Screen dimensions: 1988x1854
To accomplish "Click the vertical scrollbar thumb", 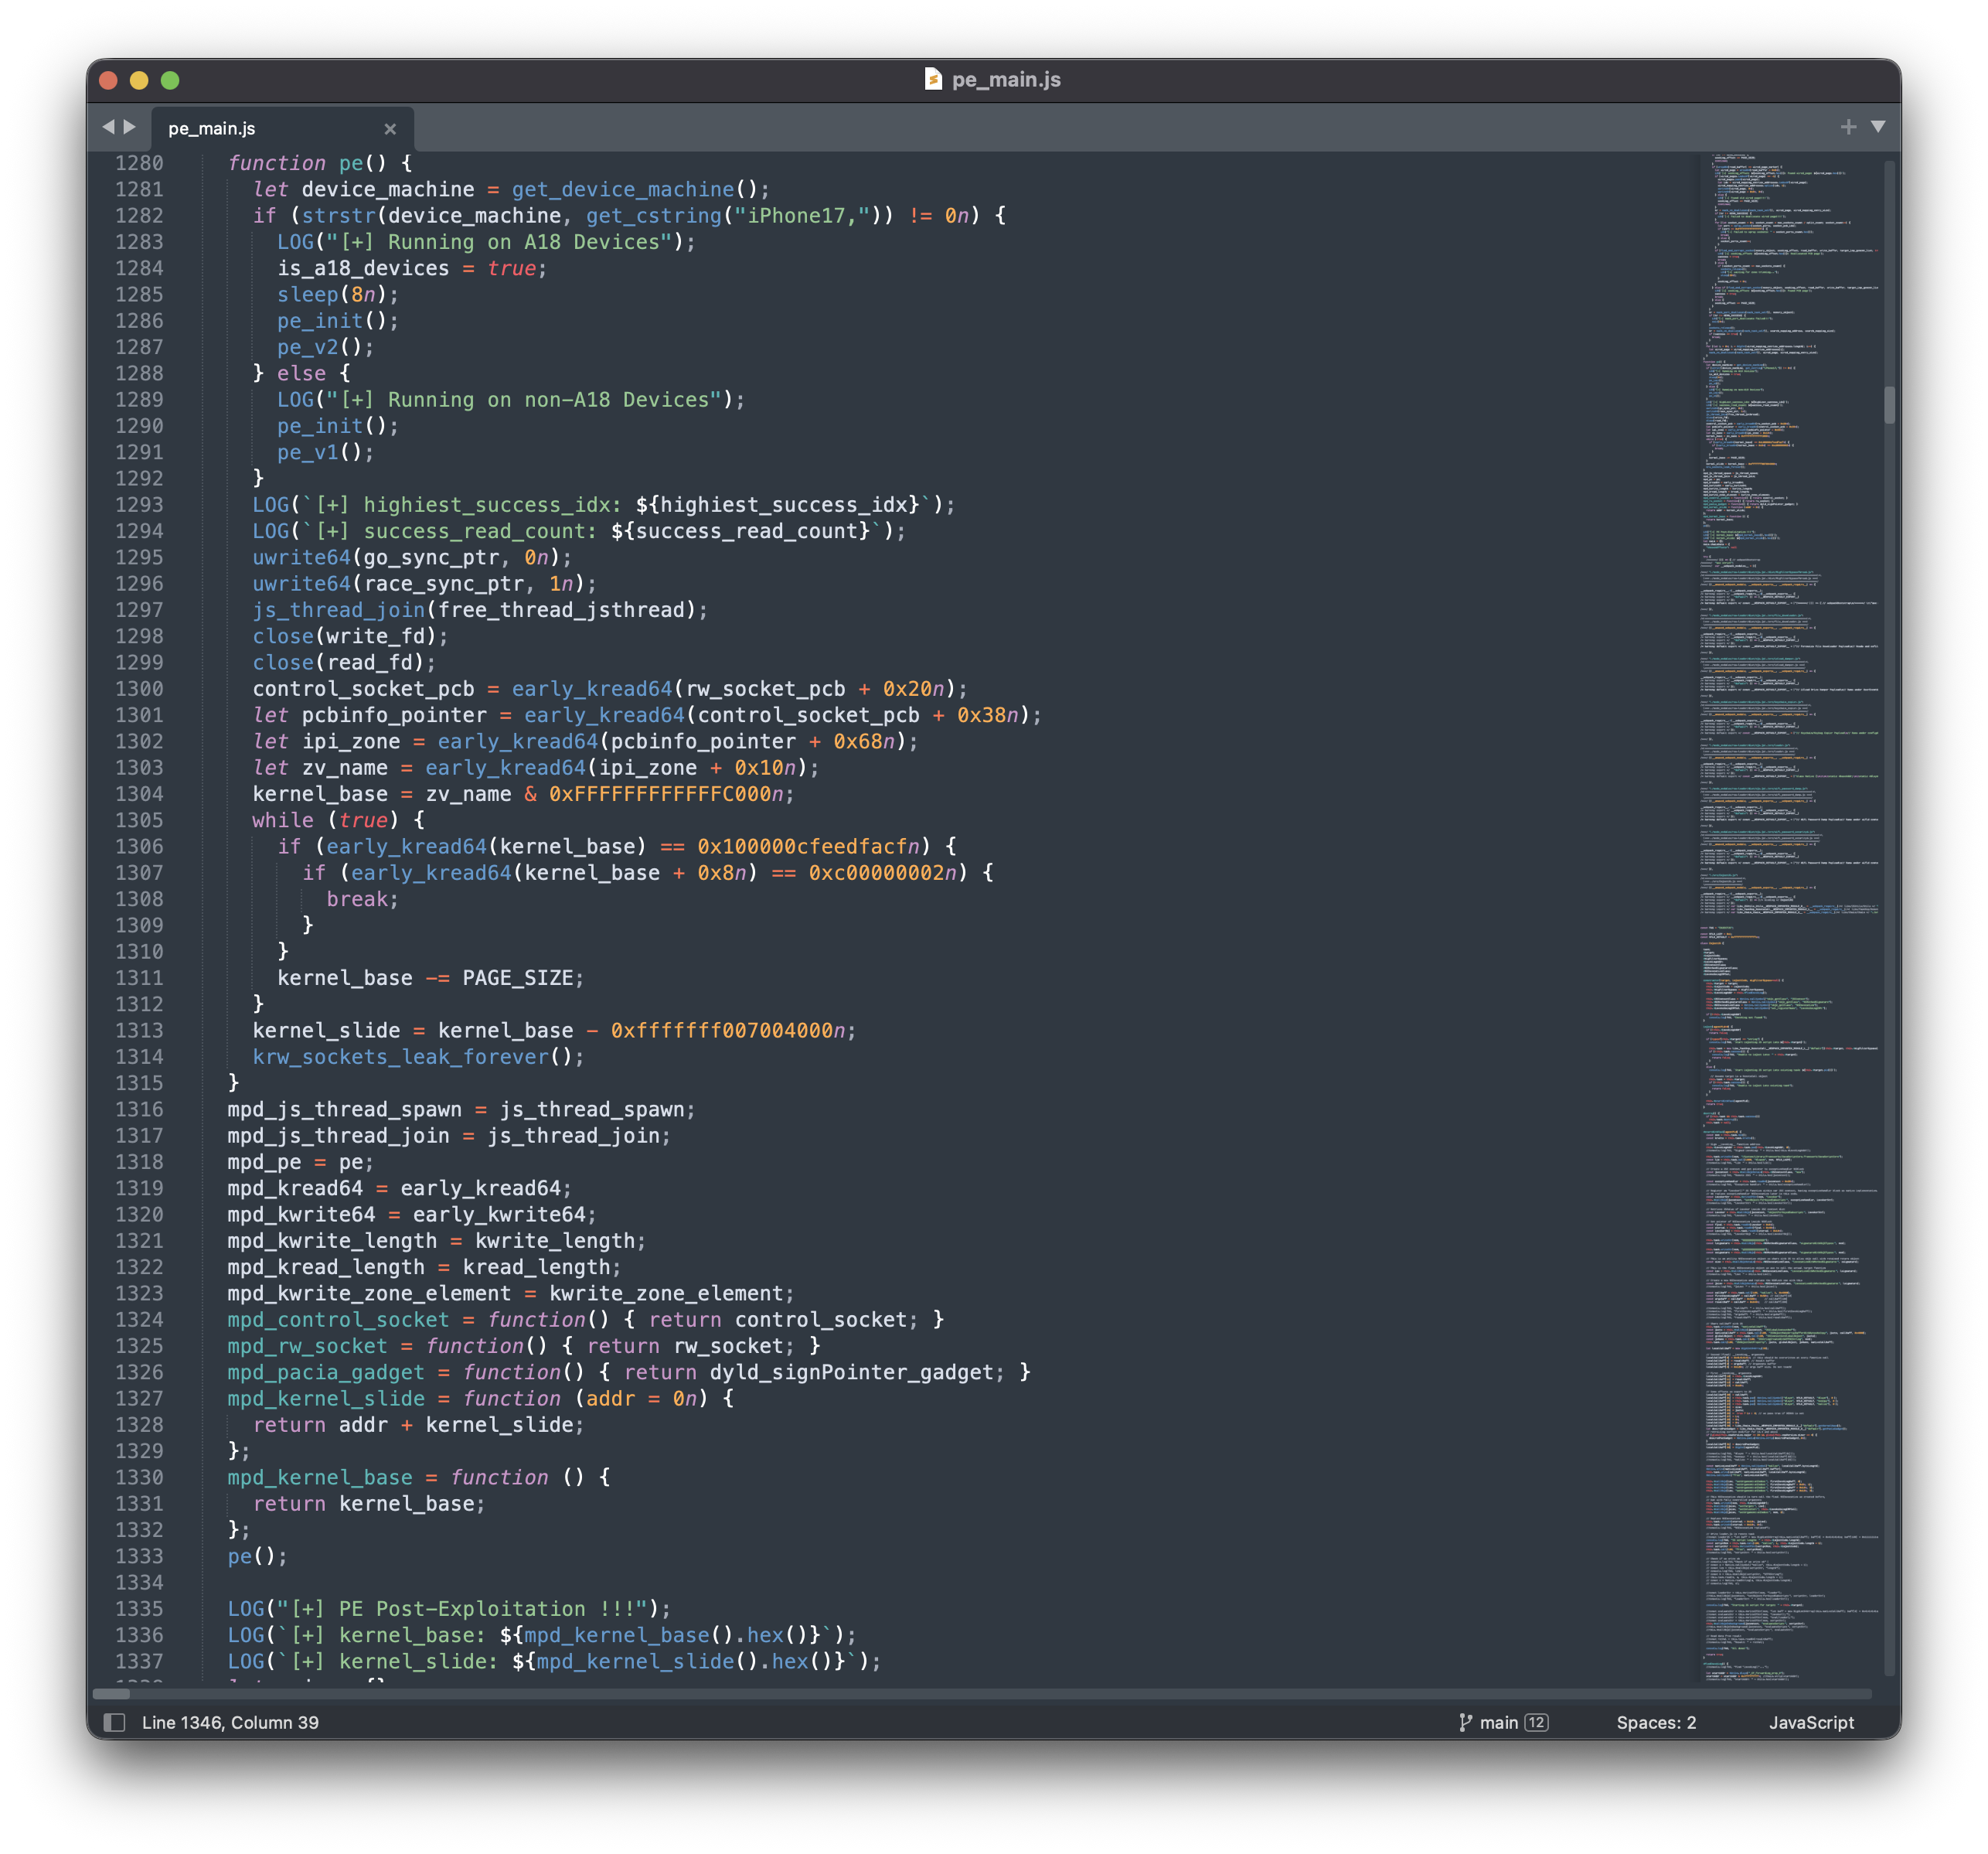I will [x=1889, y=405].
